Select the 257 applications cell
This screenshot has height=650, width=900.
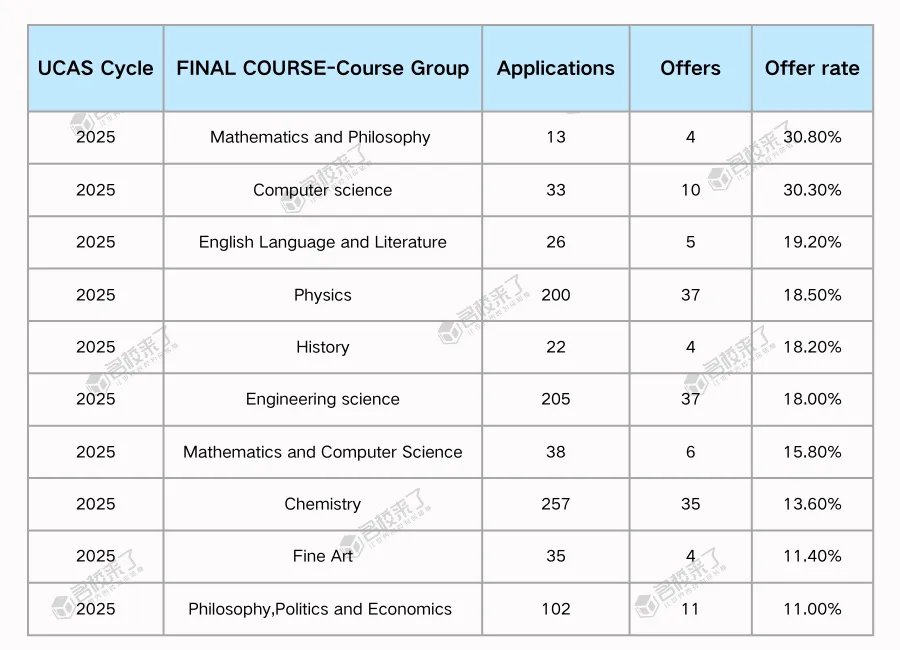(556, 504)
